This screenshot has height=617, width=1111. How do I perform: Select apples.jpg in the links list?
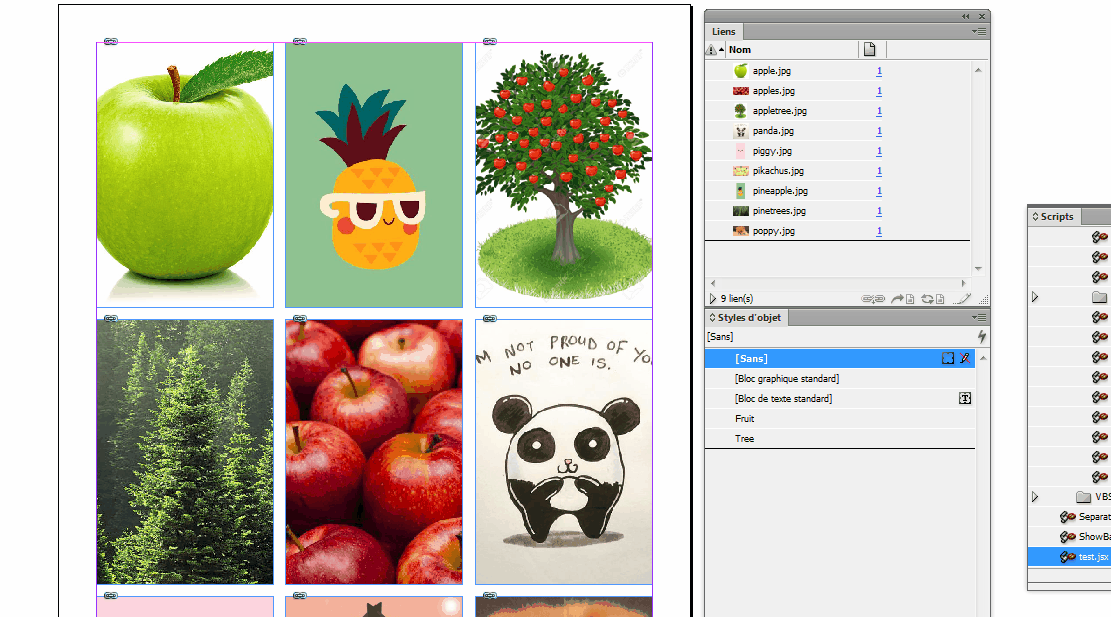coord(838,91)
